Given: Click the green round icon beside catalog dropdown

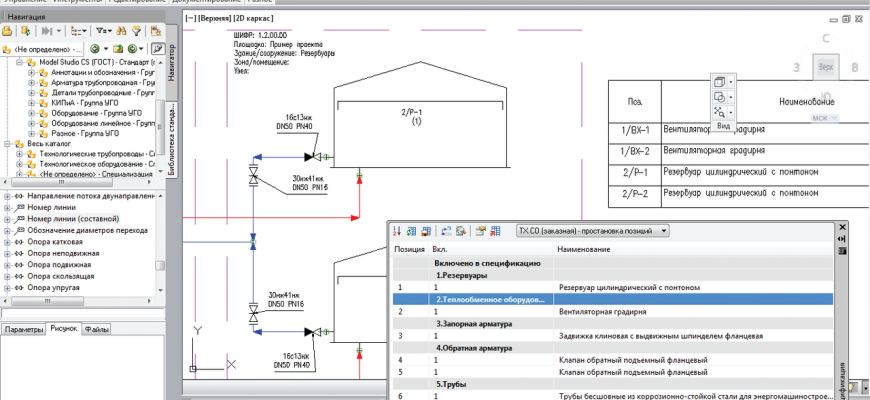Looking at the screenshot, I should (94, 48).
